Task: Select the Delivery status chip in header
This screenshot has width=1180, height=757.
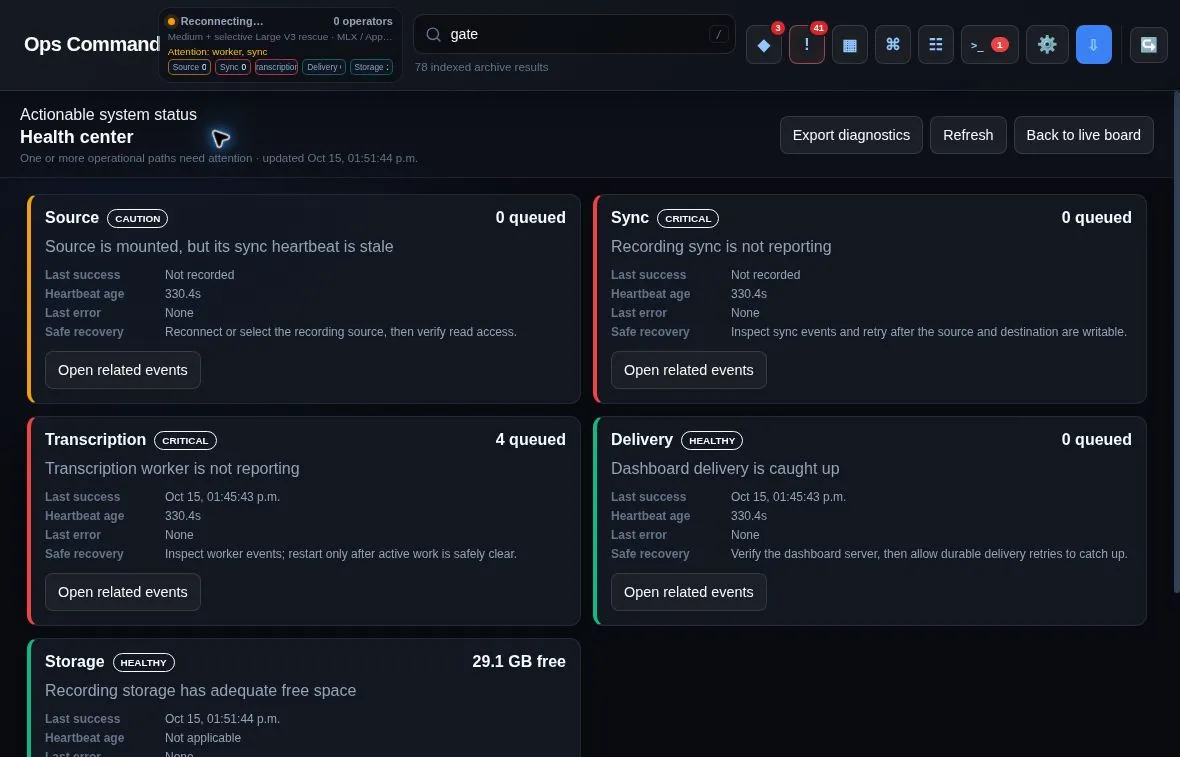Action: point(324,67)
